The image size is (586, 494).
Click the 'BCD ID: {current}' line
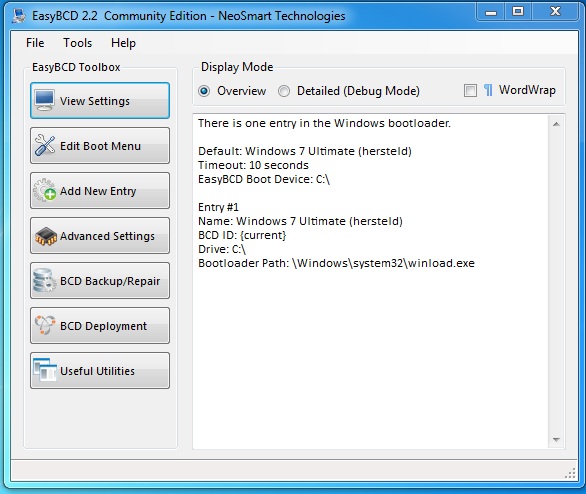click(242, 235)
